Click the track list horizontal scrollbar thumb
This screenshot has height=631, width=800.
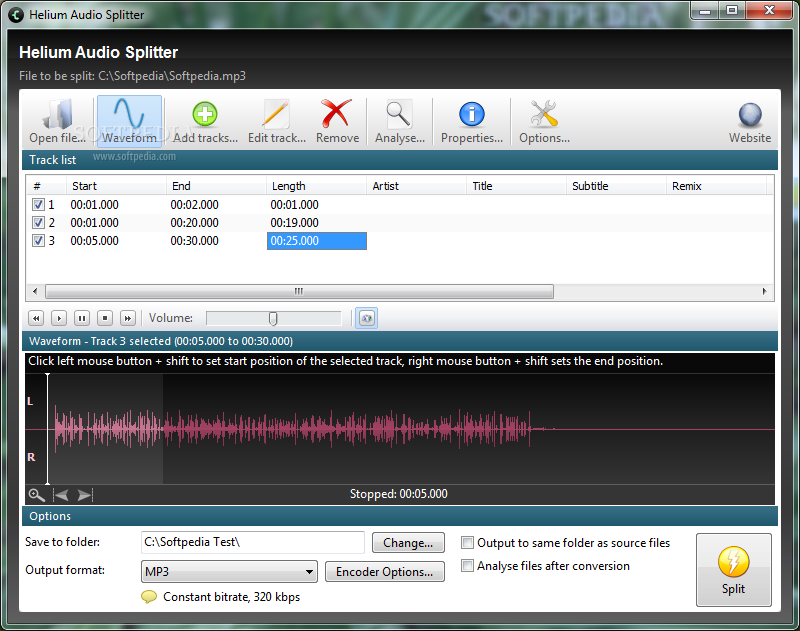tap(299, 291)
